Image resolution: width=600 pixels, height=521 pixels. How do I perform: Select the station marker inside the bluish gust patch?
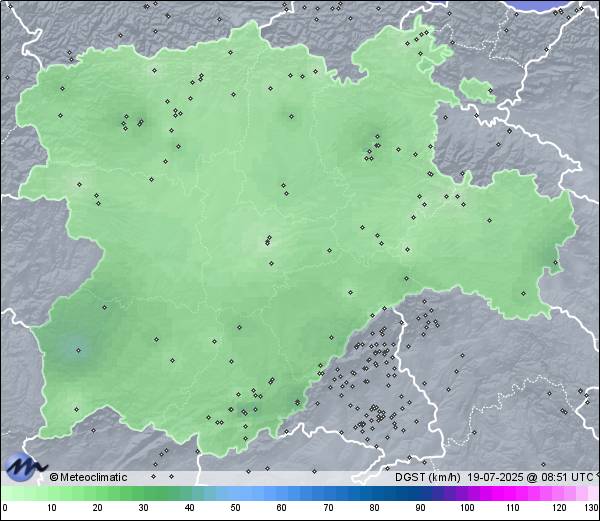coord(78,350)
